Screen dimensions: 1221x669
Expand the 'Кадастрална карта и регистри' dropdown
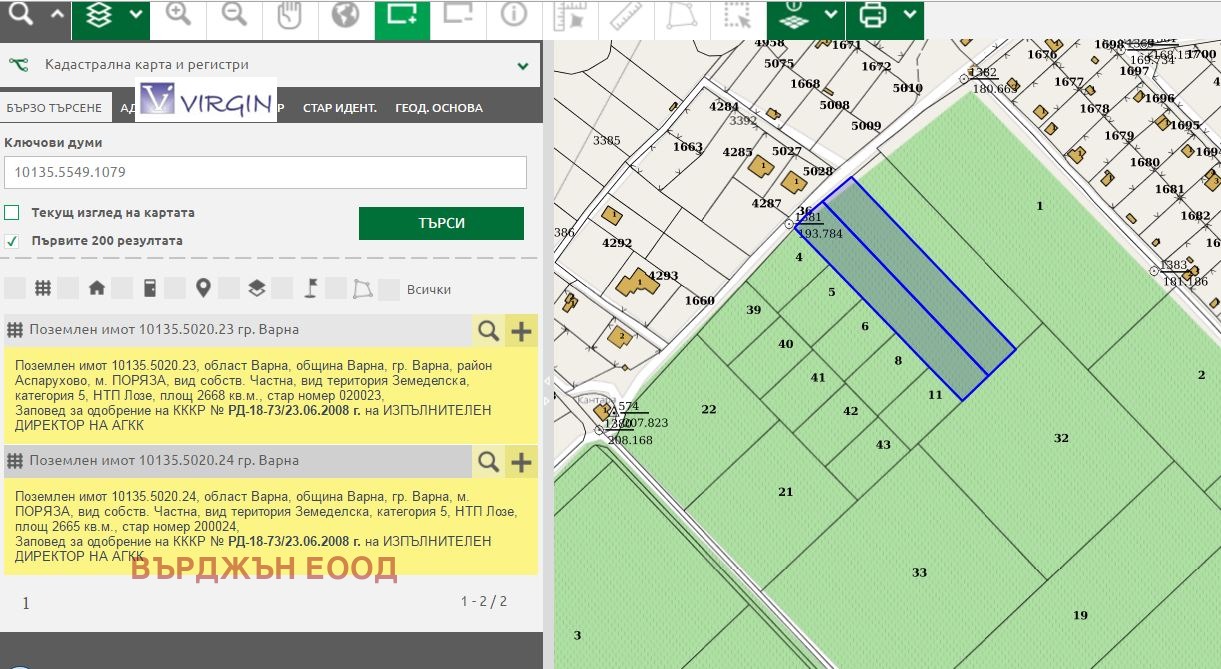click(522, 66)
